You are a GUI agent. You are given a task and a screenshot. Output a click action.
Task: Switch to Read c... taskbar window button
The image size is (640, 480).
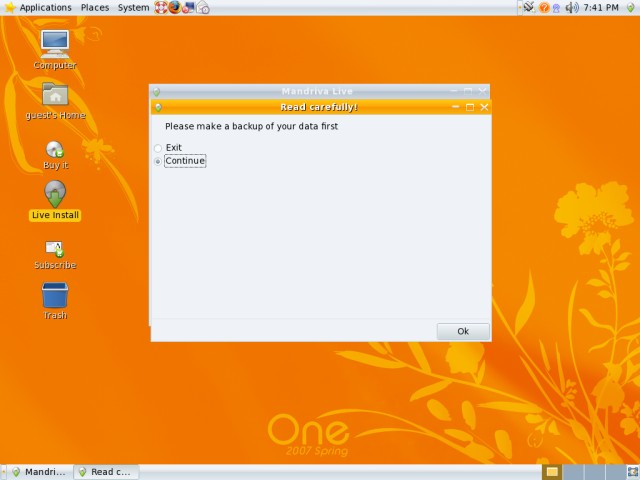click(107, 472)
